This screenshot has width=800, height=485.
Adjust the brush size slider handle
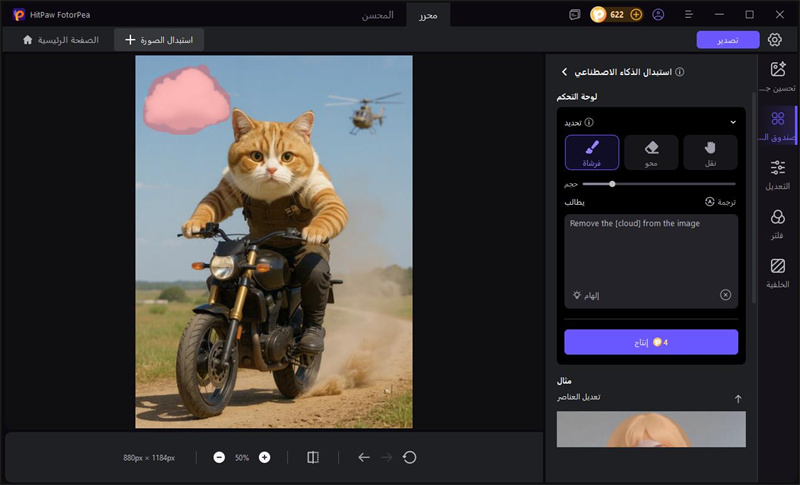(612, 184)
